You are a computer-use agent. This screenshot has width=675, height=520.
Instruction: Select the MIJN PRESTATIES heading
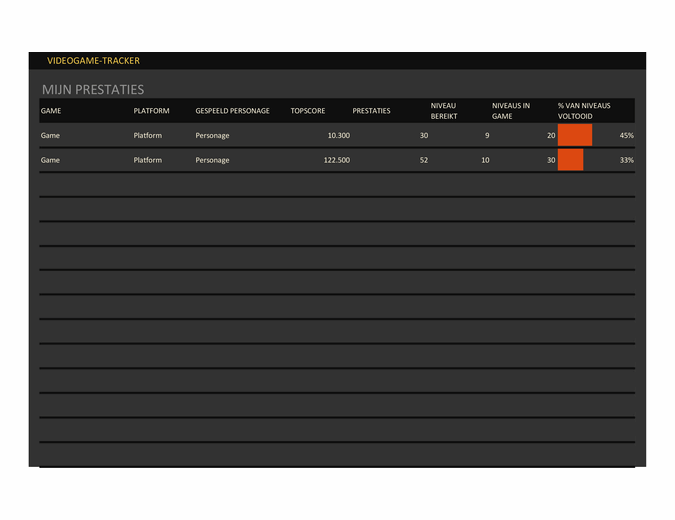(x=93, y=89)
